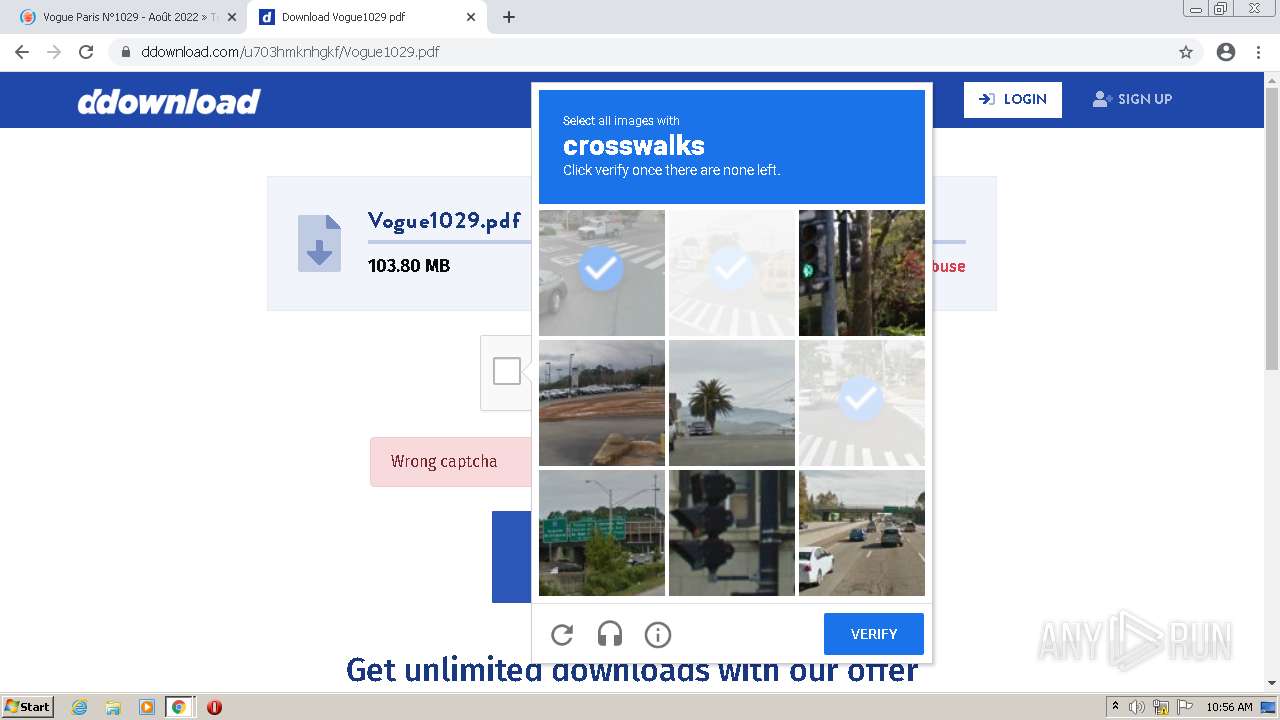Click the 103.80 MB size text
1280x720 pixels.
point(409,266)
